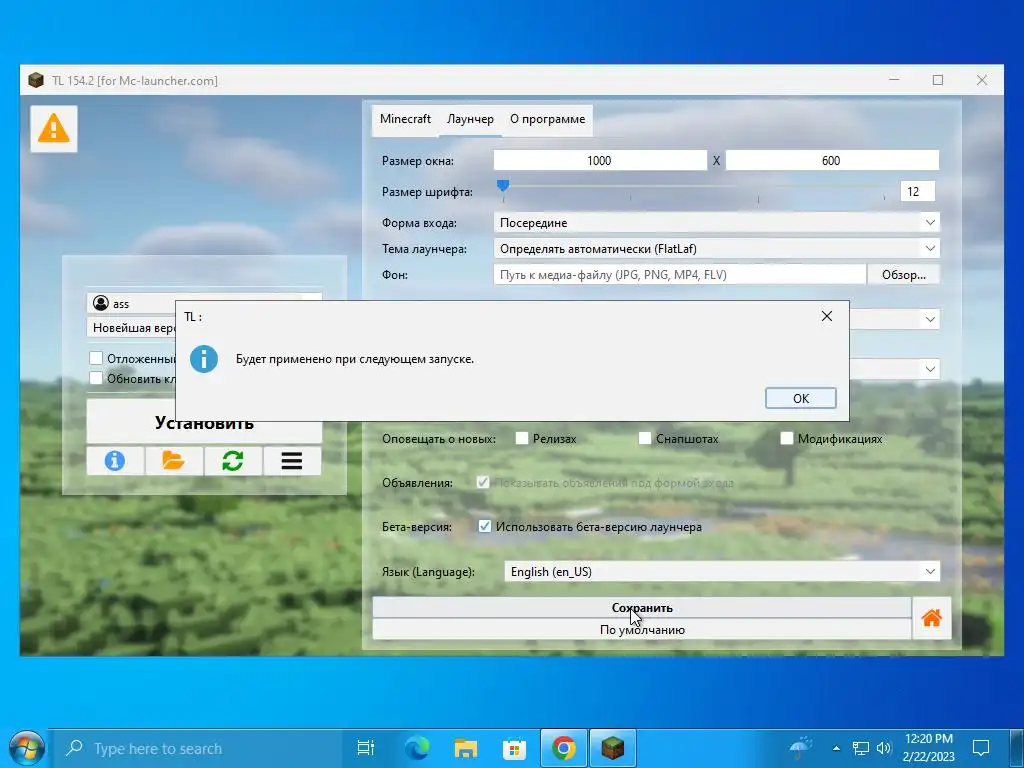The height and width of the screenshot is (768, 1024).
Task: Open the blue info icon under Установить
Action: click(114, 460)
